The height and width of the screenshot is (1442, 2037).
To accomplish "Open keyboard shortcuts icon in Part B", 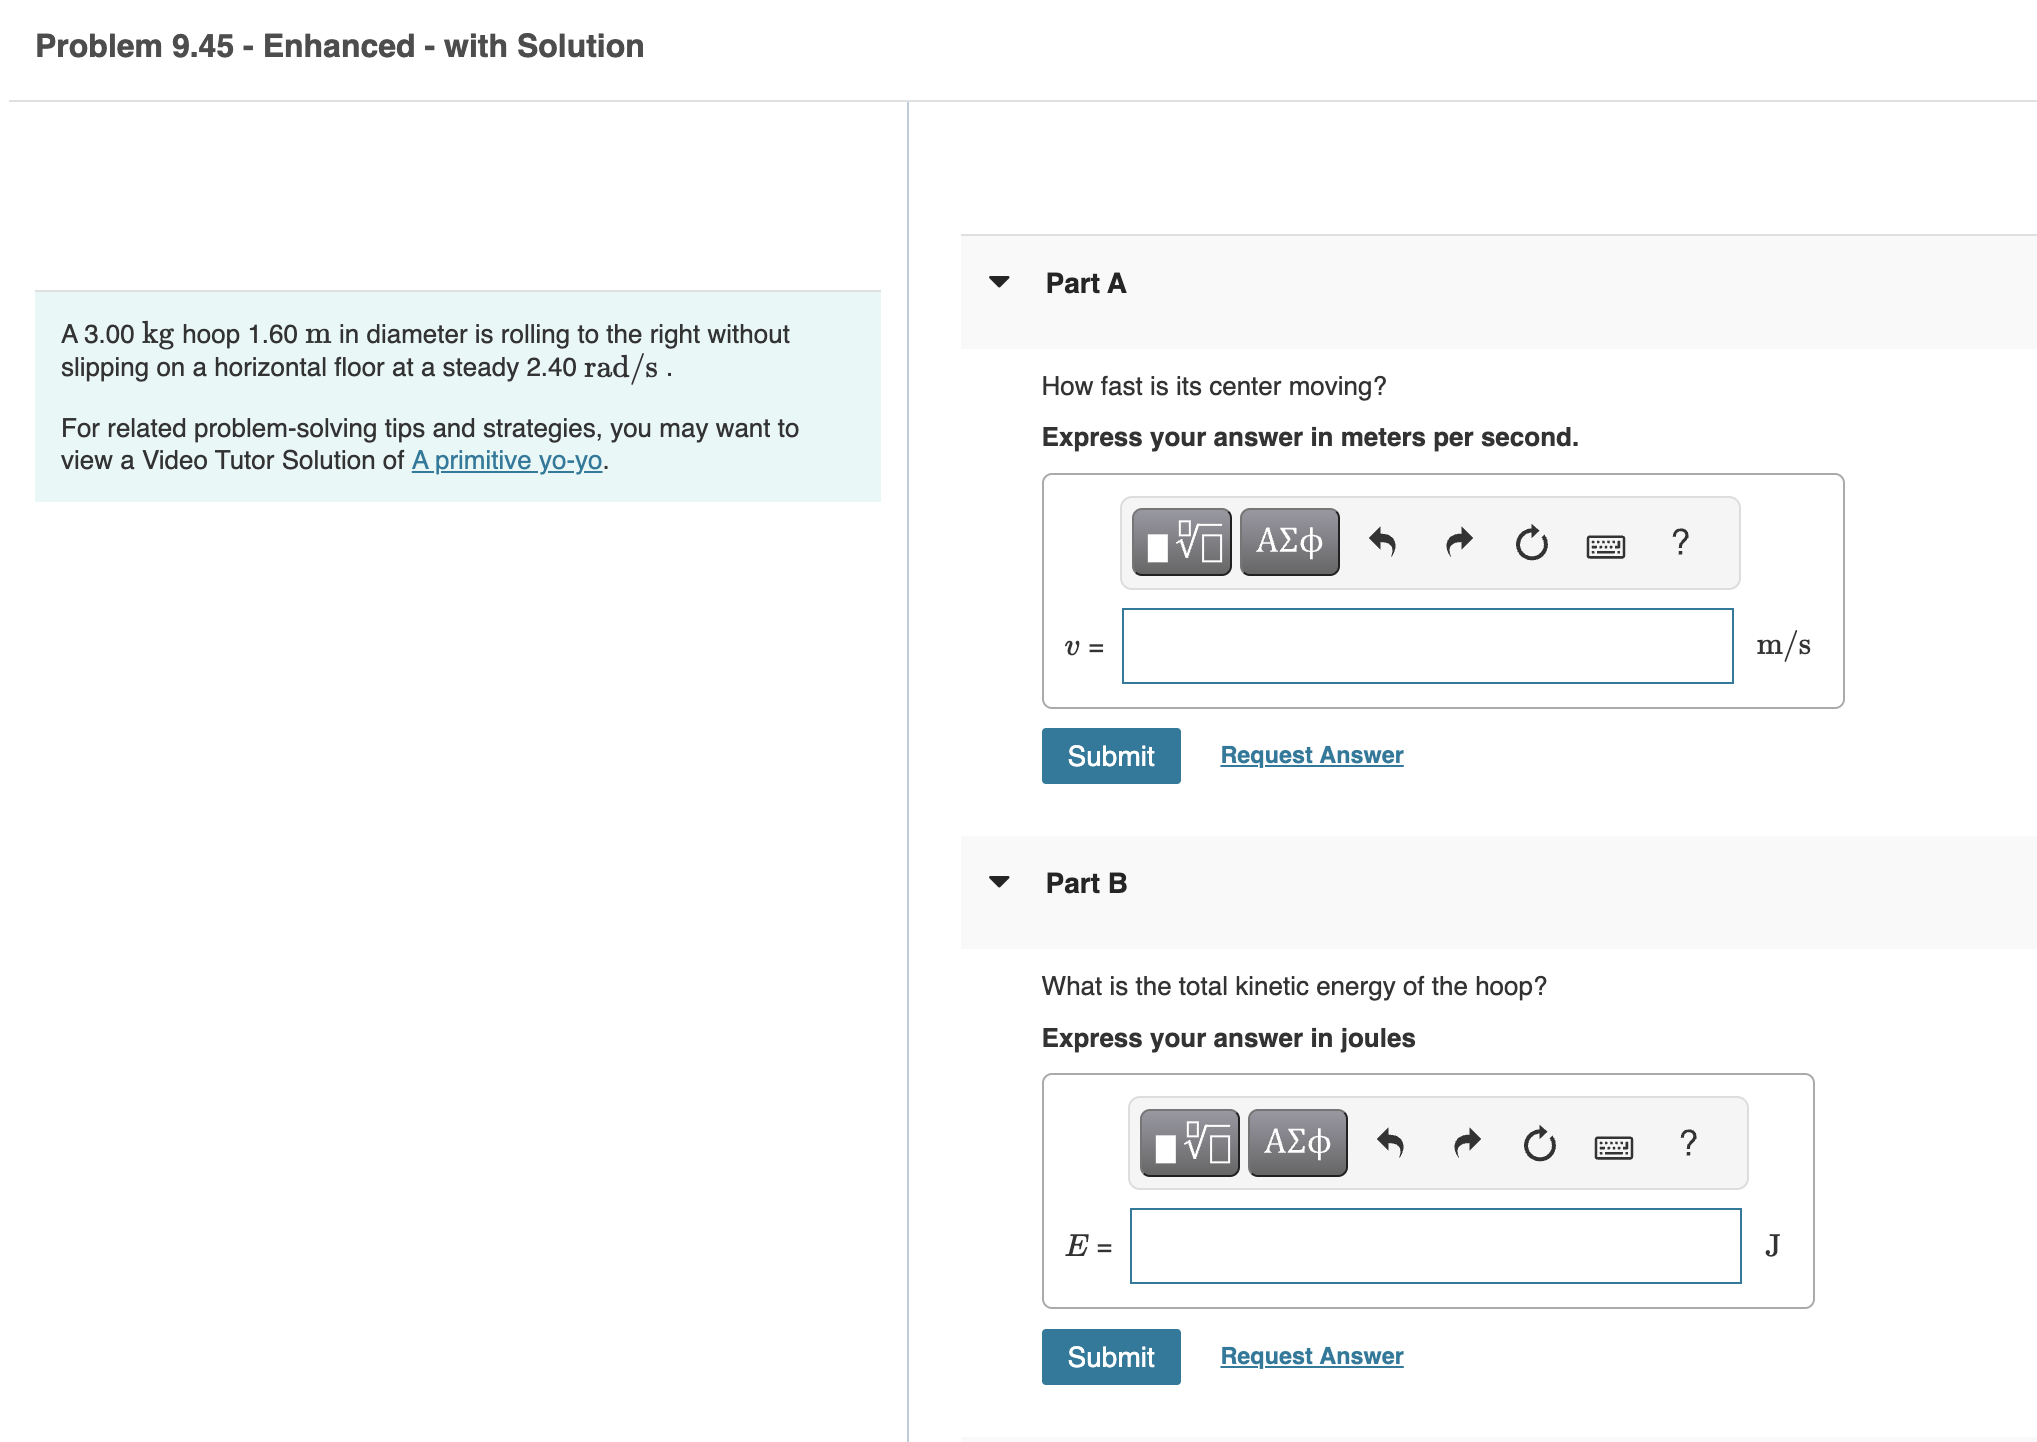I will (1613, 1146).
